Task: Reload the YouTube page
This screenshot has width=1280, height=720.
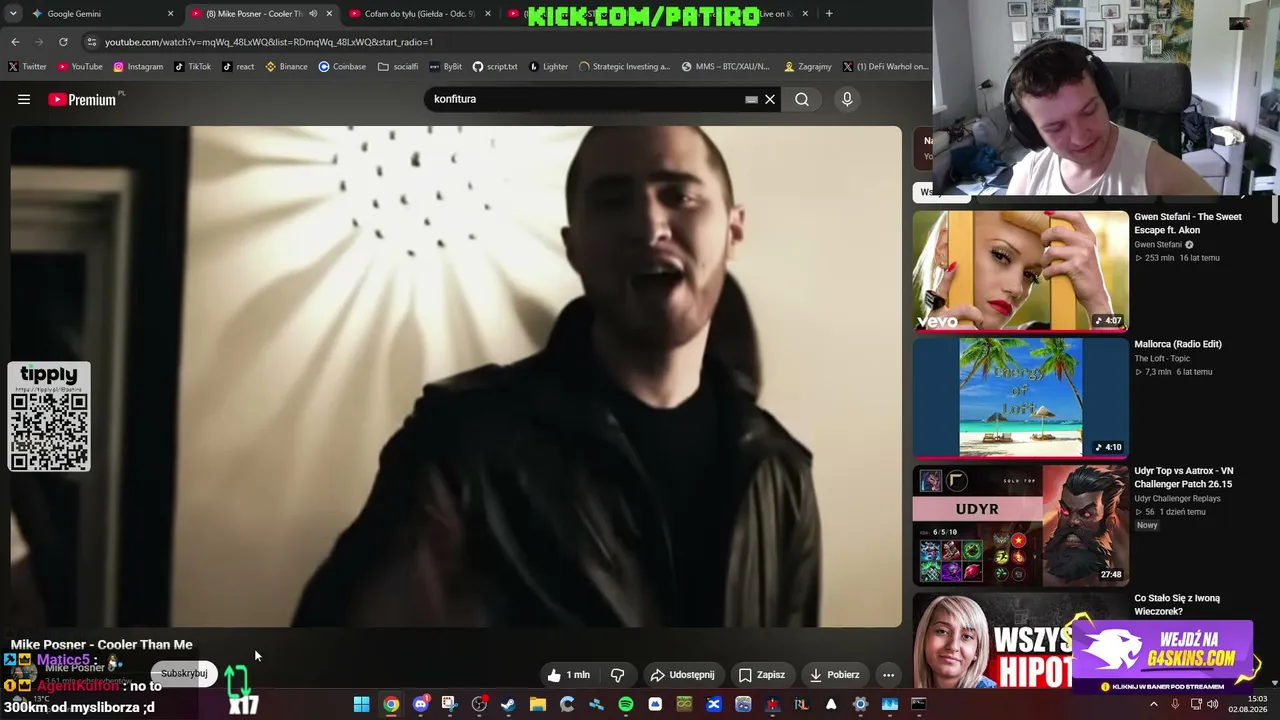Action: click(x=63, y=42)
